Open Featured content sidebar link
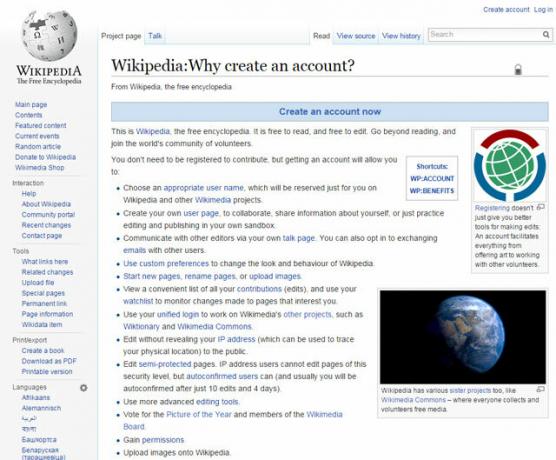Viewport: 556px width, 460px height. (x=40, y=126)
